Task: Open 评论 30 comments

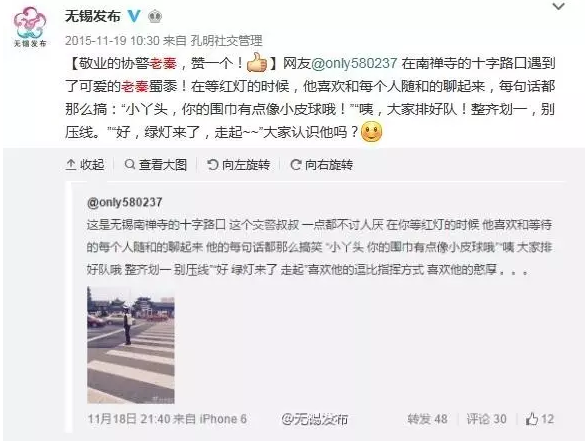Action: [486, 419]
